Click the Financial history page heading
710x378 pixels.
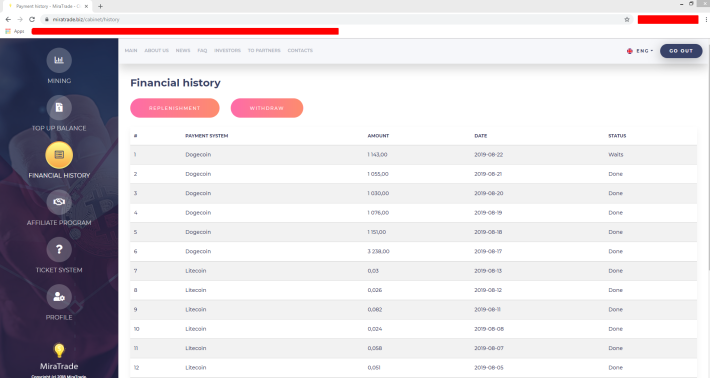pos(175,83)
